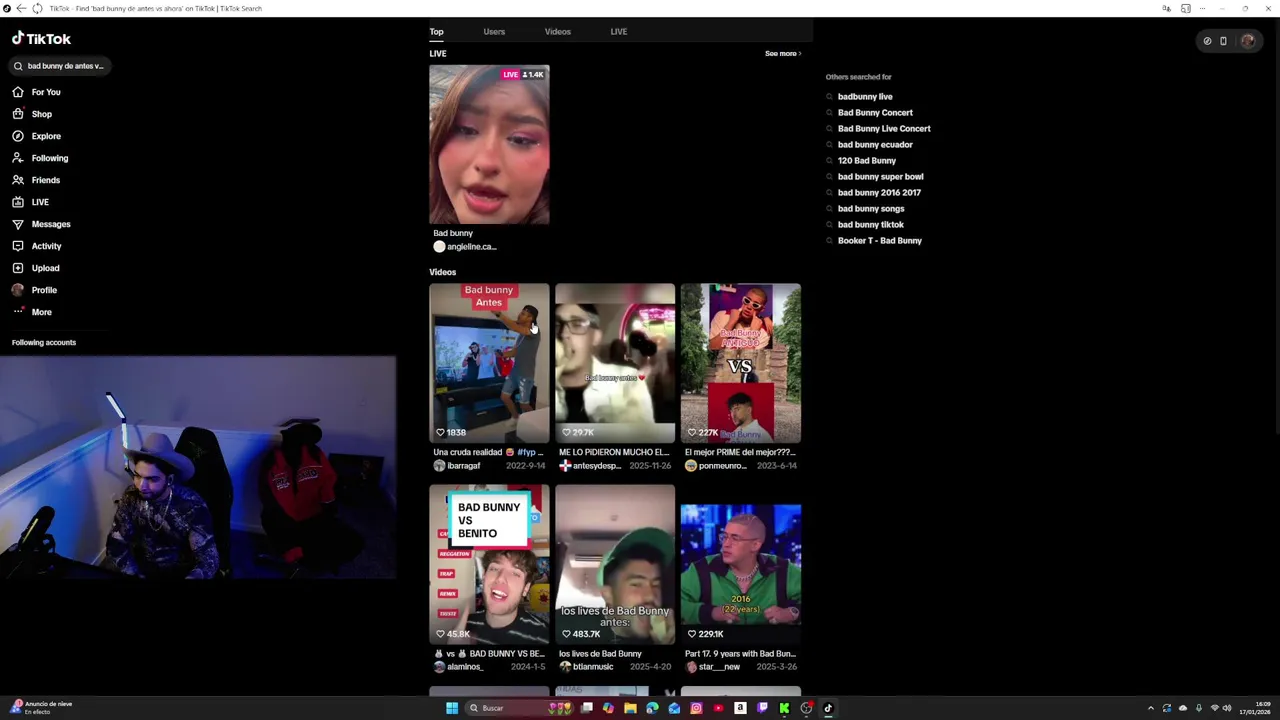1280x720 pixels.
Task: Select the Top tab
Action: click(x=436, y=32)
